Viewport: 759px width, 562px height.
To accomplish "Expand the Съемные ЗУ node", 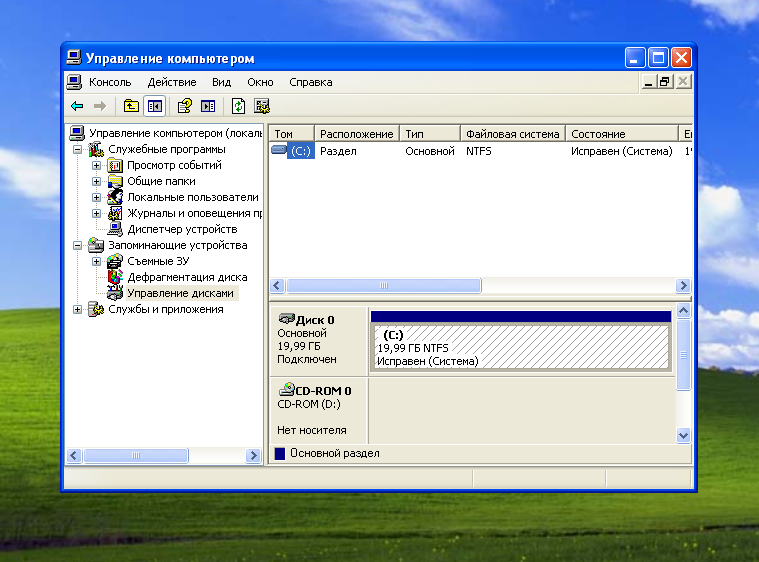I will pos(96,261).
